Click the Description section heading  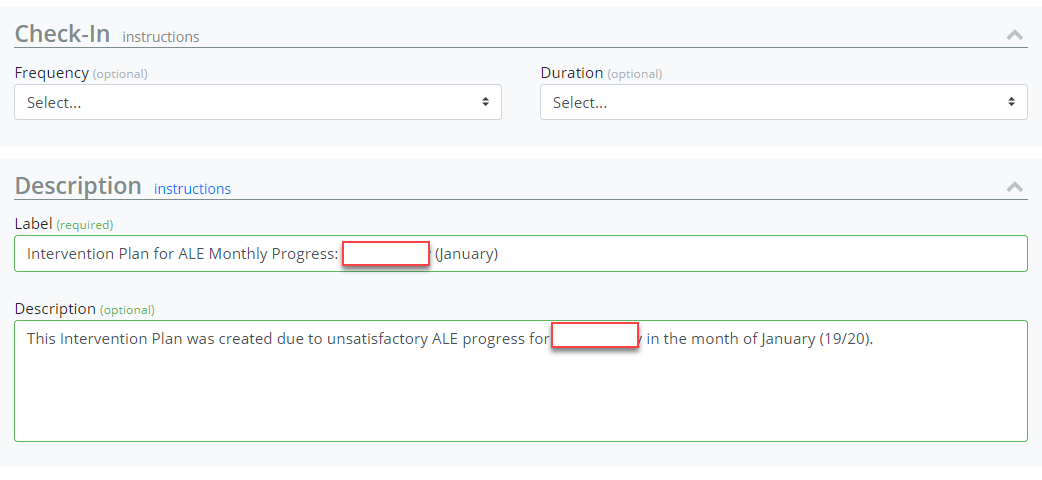pyautogui.click(x=78, y=186)
